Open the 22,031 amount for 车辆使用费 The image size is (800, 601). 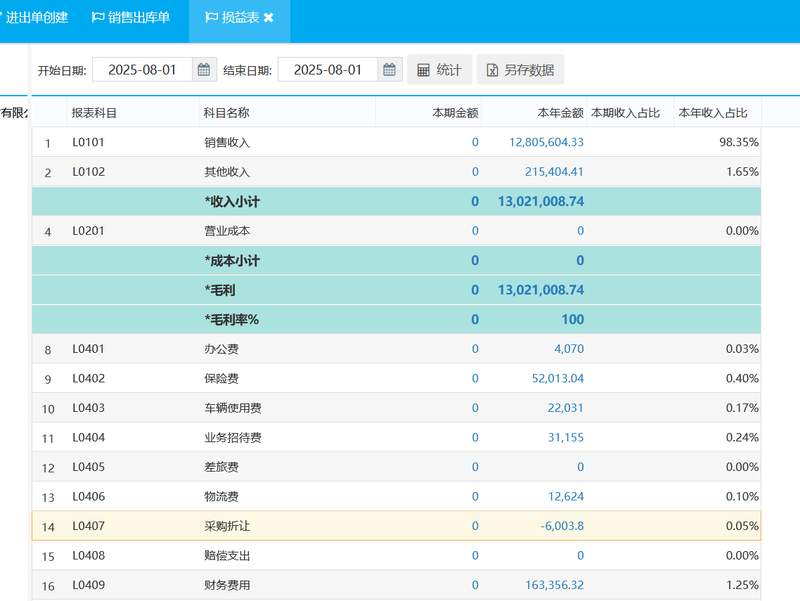pos(565,408)
